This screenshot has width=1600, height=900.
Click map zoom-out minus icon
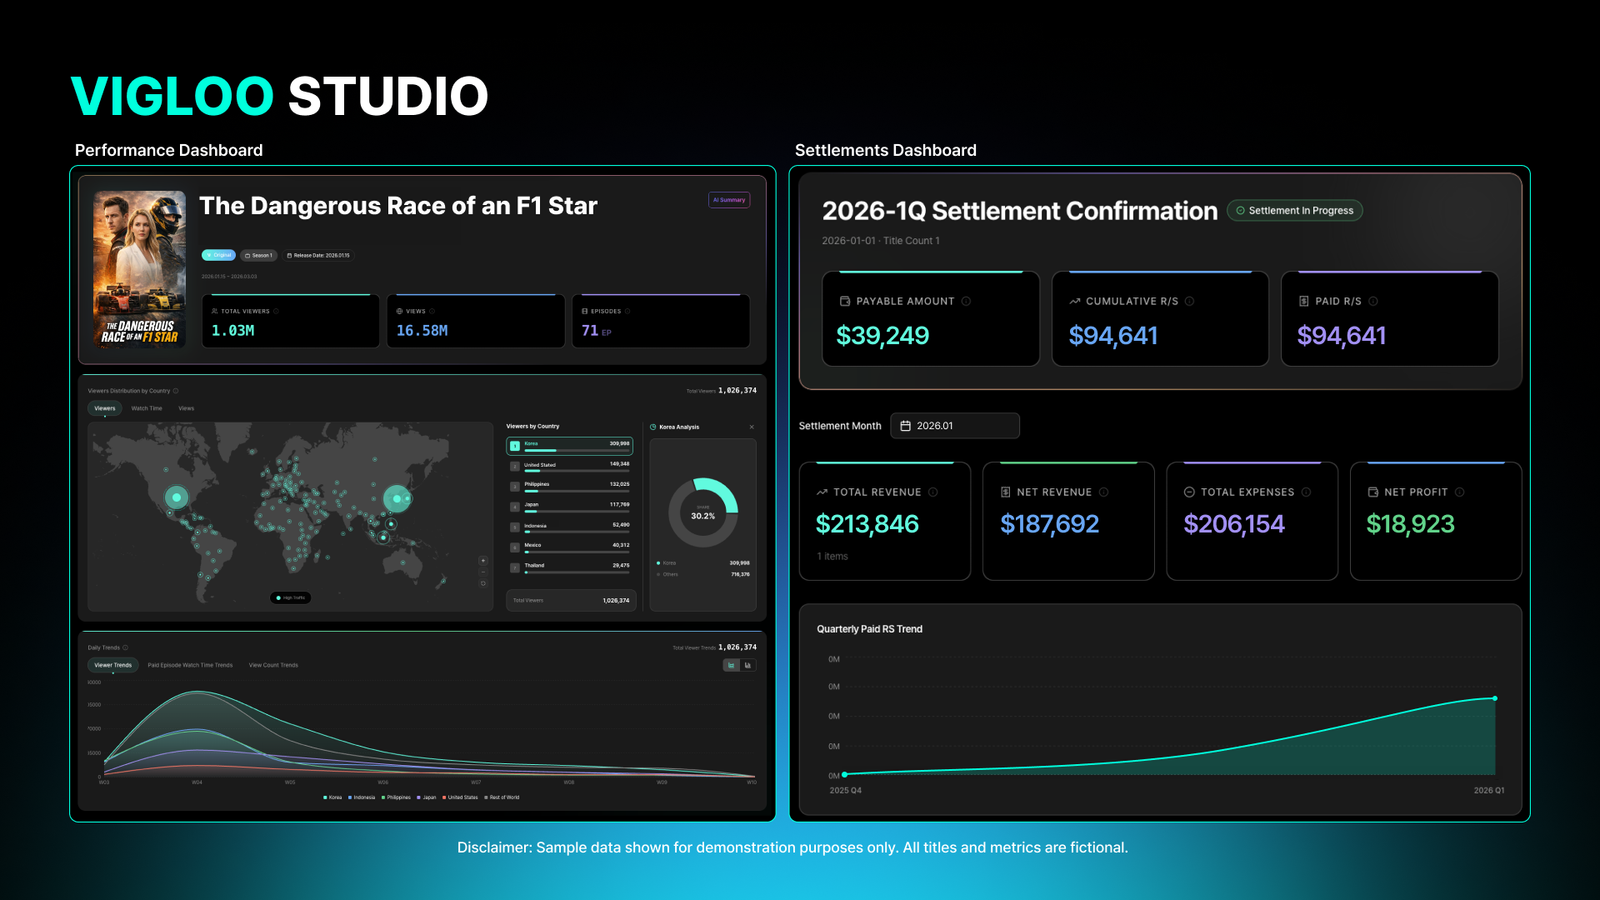[483, 572]
